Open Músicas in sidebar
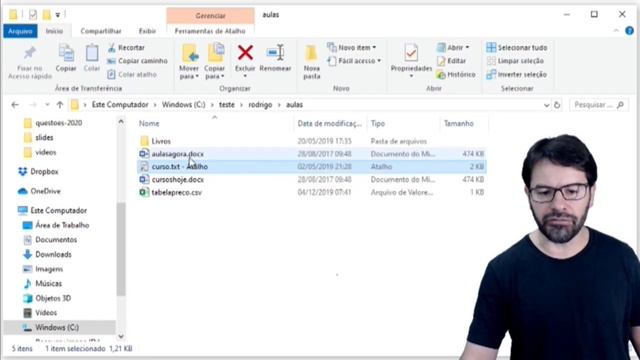 pyautogui.click(x=49, y=284)
